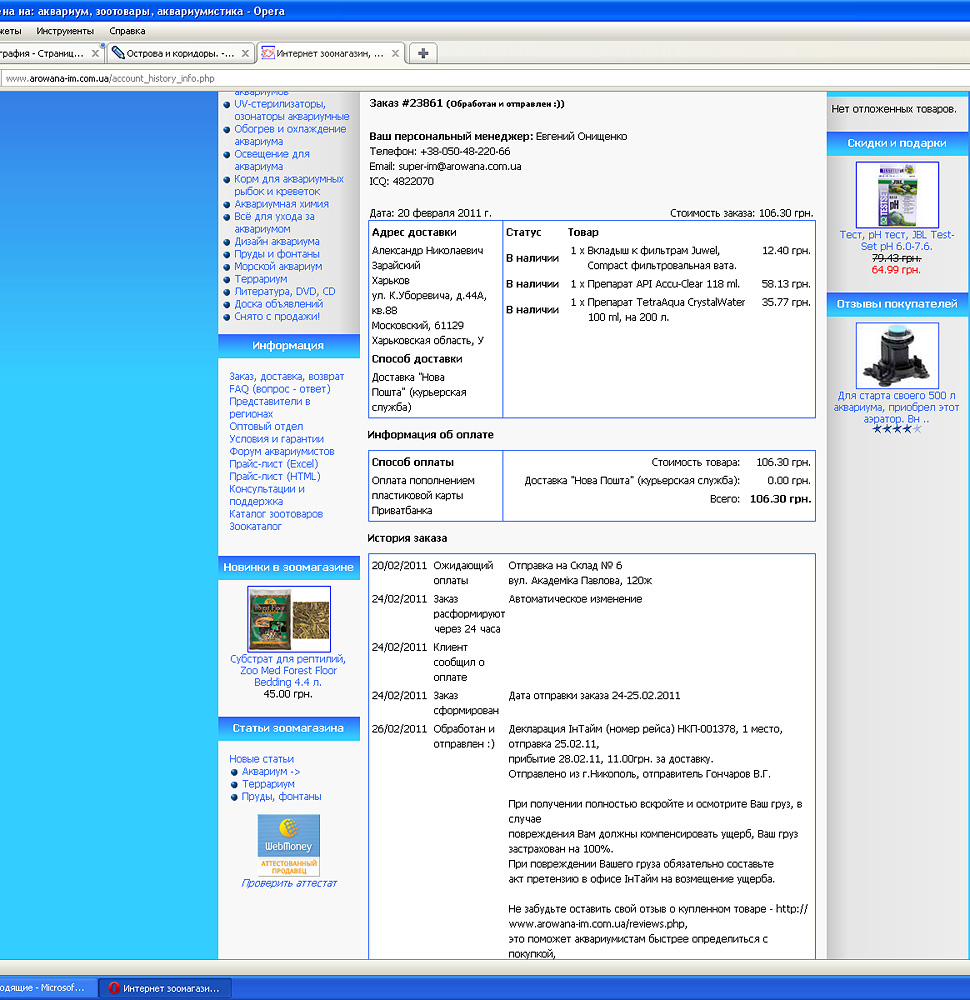The width and height of the screenshot is (970, 1000).
Task: Close the 'Интернет зоомагазин' tab
Action: coord(396,53)
